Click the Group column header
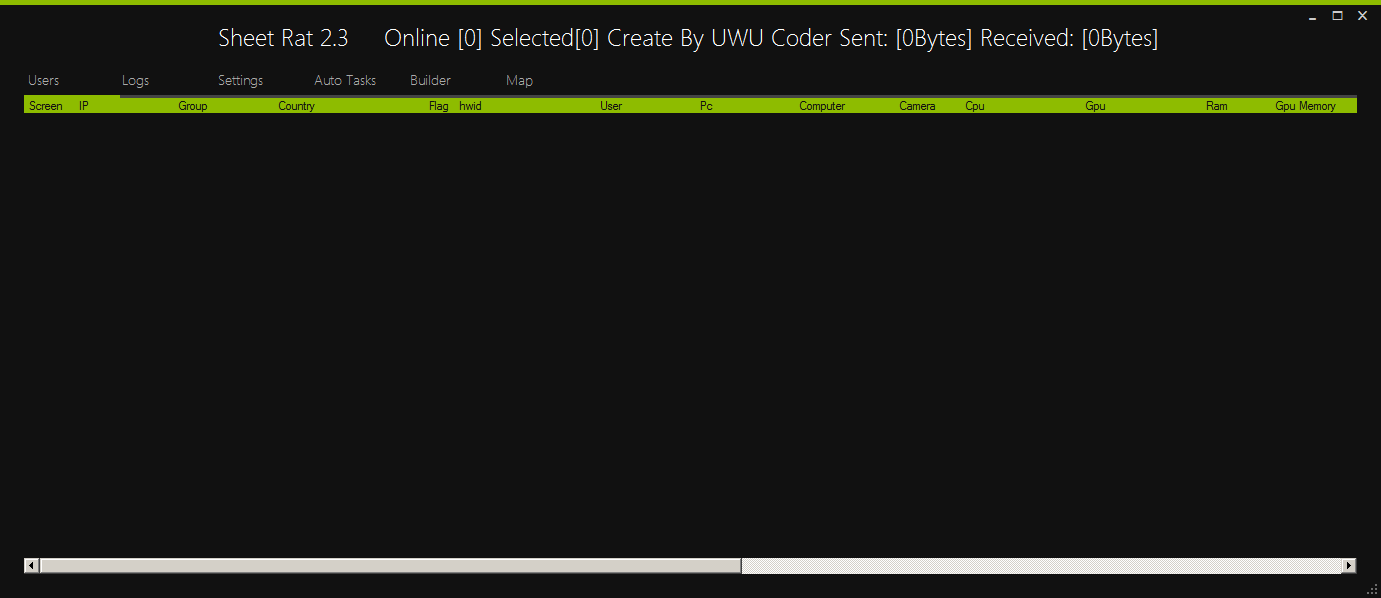1381x598 pixels. [x=193, y=106]
